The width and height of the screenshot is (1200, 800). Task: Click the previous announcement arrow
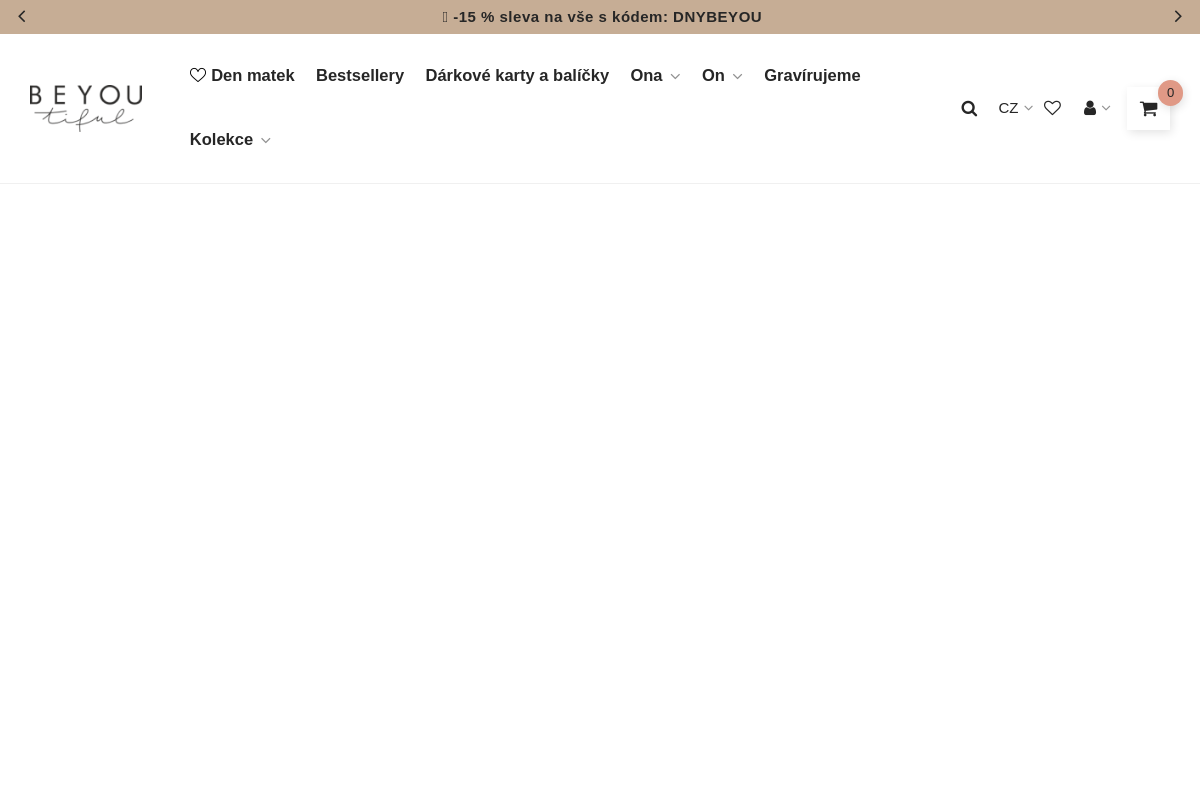[22, 17]
